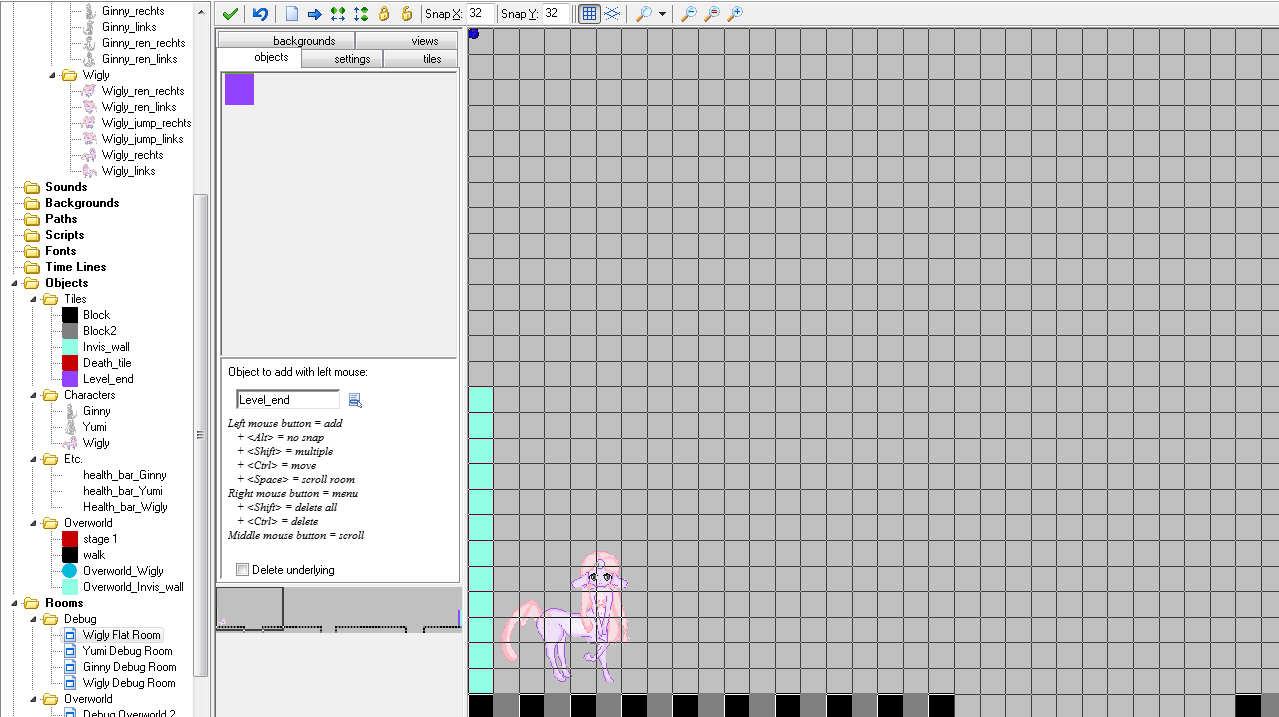The image size is (1279, 717).
Task: Click the unlock all instances icon
Action: pos(406,14)
